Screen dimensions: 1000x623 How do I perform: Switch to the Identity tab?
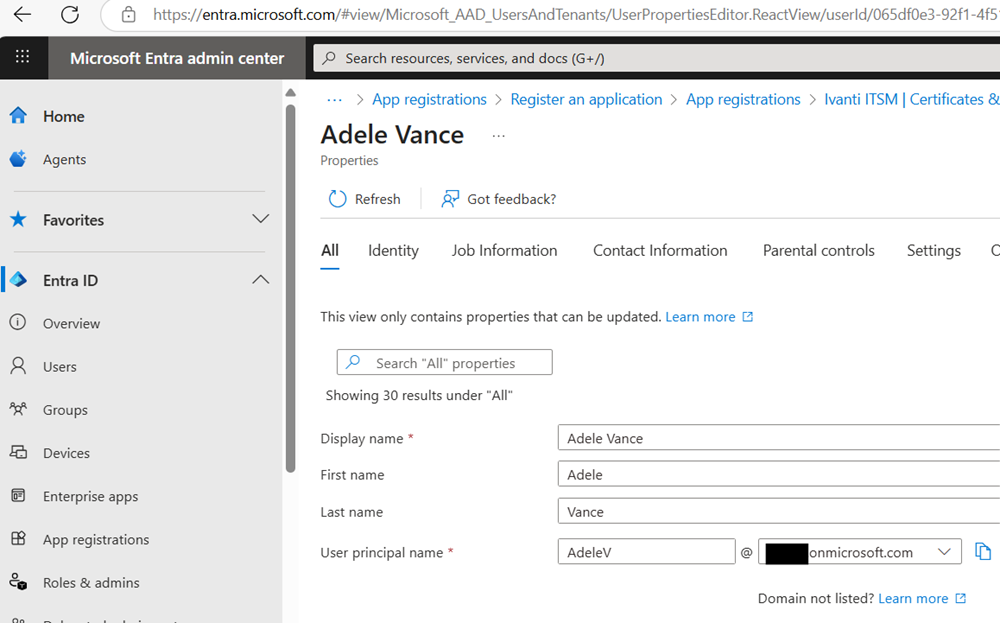point(393,250)
